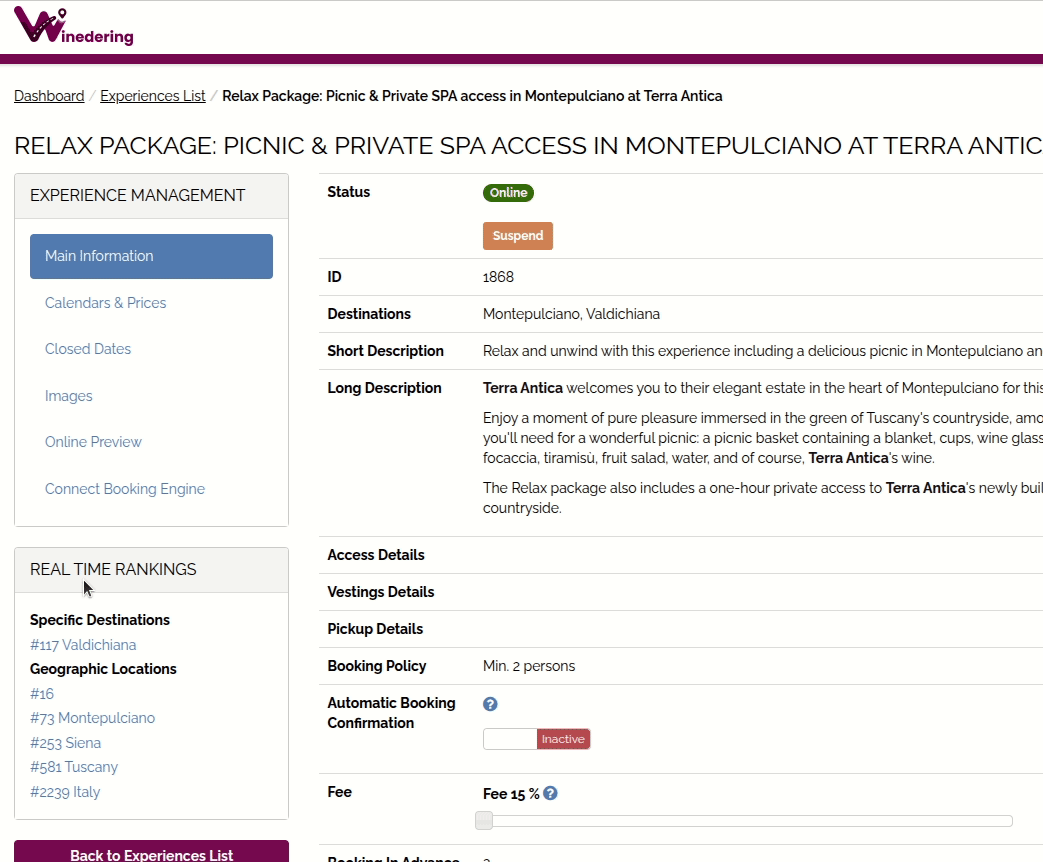Open Experiences List breadcrumb link
Screen dimensions: 1043x862
(x=152, y=96)
